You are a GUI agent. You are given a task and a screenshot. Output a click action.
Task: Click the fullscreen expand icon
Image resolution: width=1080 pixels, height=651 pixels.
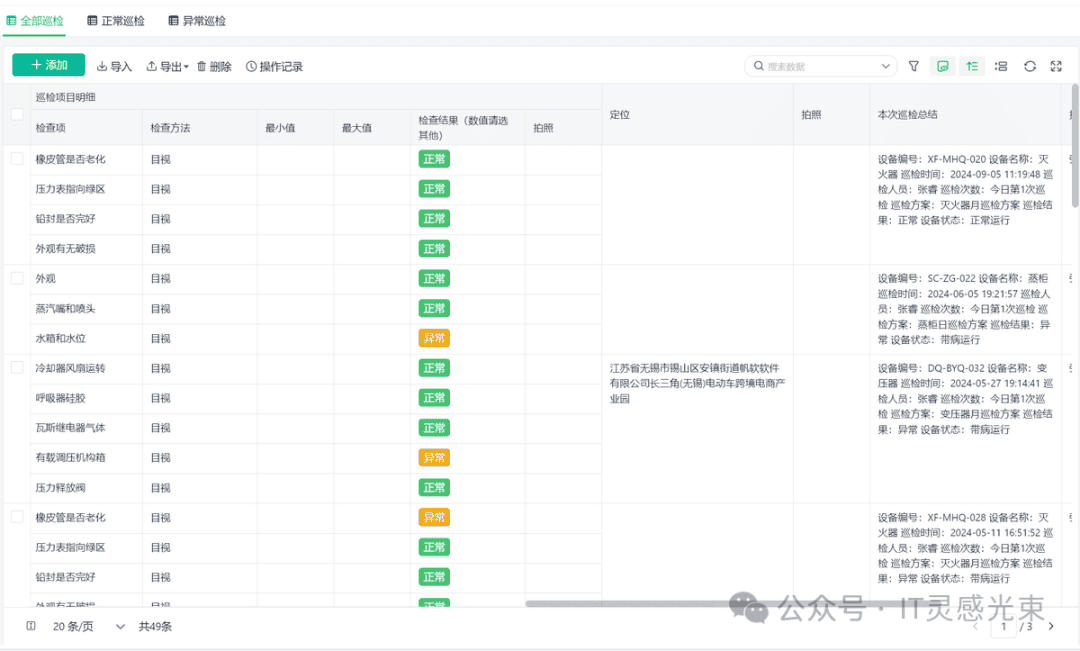pos(1056,66)
